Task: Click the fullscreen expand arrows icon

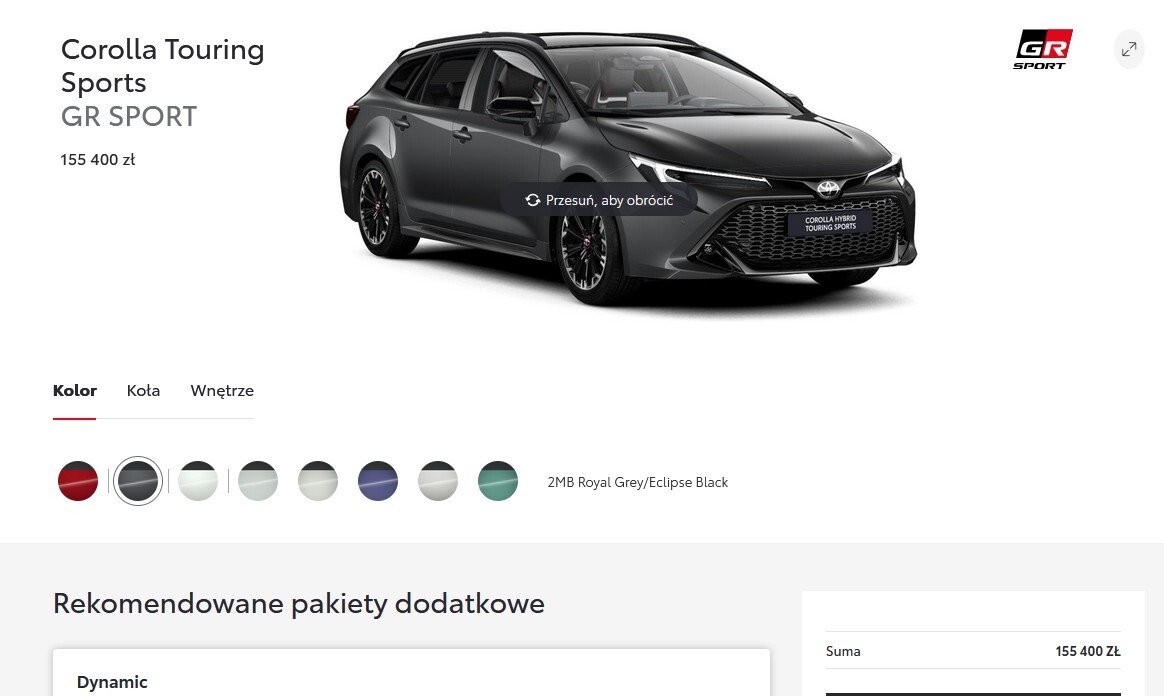Action: (1129, 49)
